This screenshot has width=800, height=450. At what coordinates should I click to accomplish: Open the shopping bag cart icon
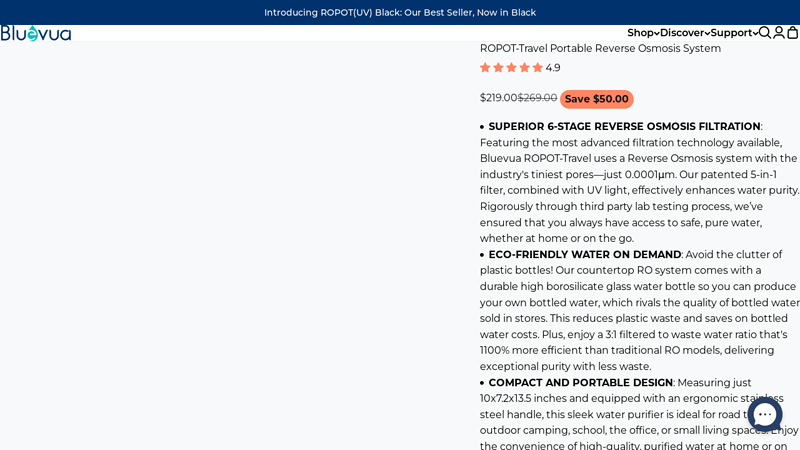[792, 33]
